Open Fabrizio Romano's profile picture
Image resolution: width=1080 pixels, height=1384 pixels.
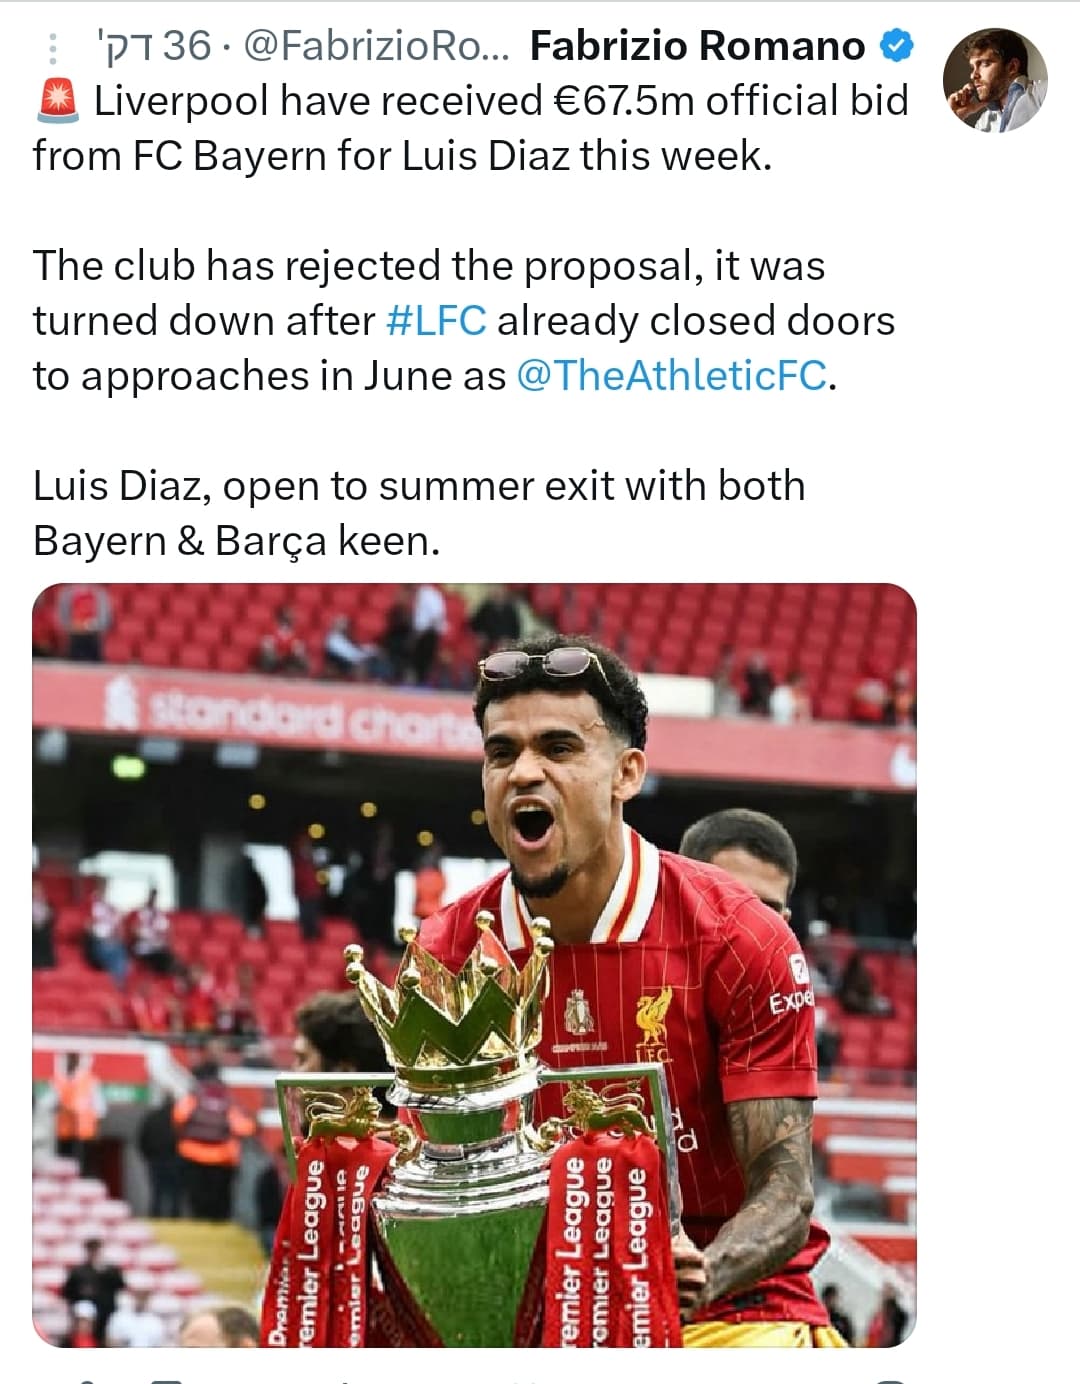tap(995, 80)
